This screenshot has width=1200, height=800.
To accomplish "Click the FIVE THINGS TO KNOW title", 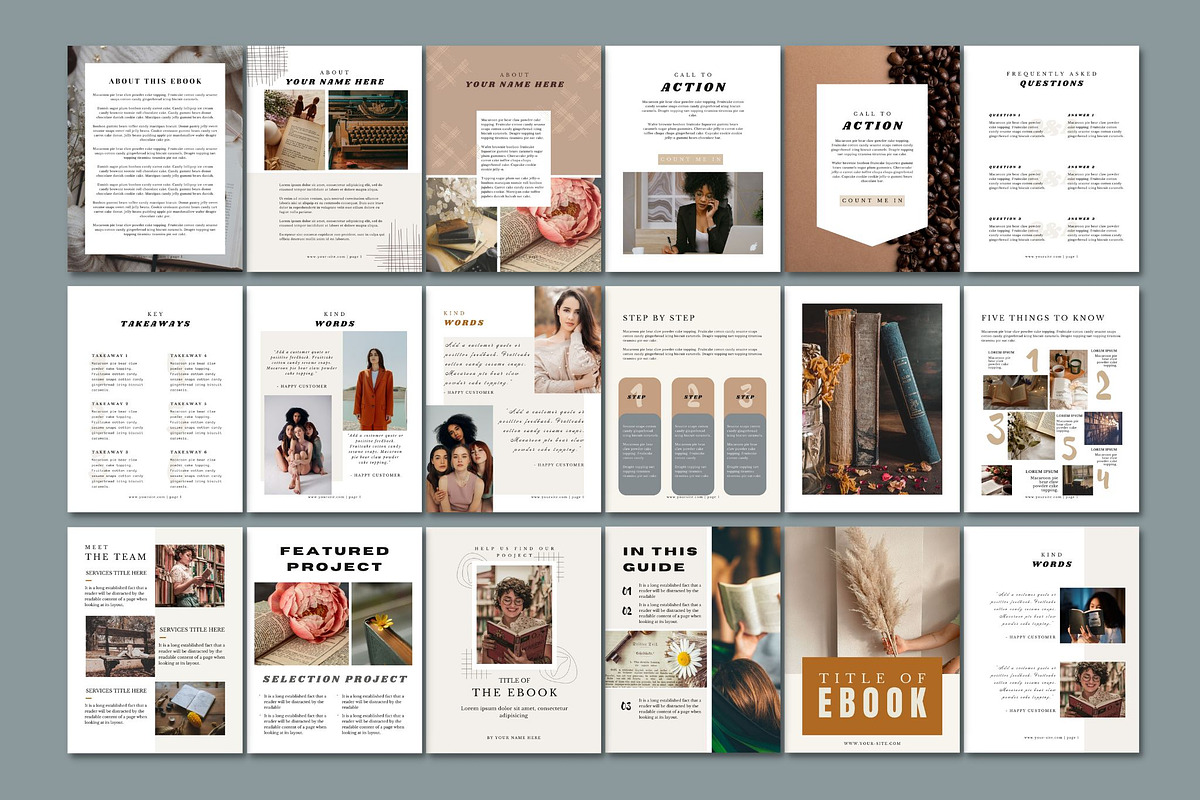I will coord(1042,318).
